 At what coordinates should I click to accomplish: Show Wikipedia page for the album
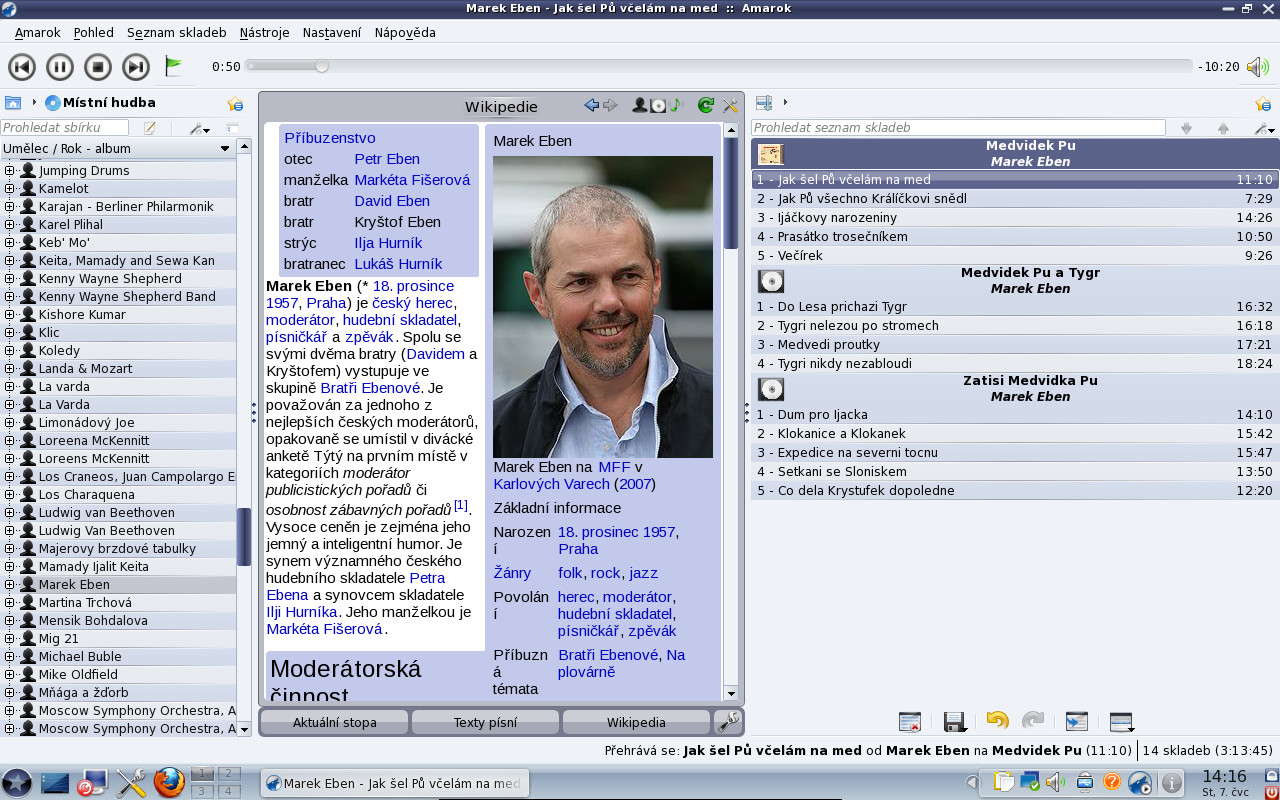[x=658, y=105]
